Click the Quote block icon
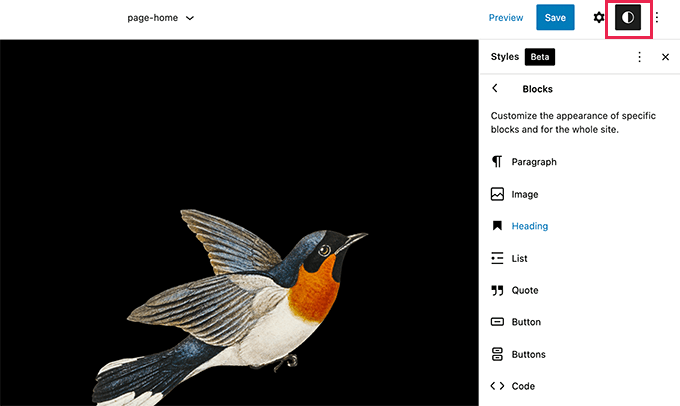 [x=497, y=290]
